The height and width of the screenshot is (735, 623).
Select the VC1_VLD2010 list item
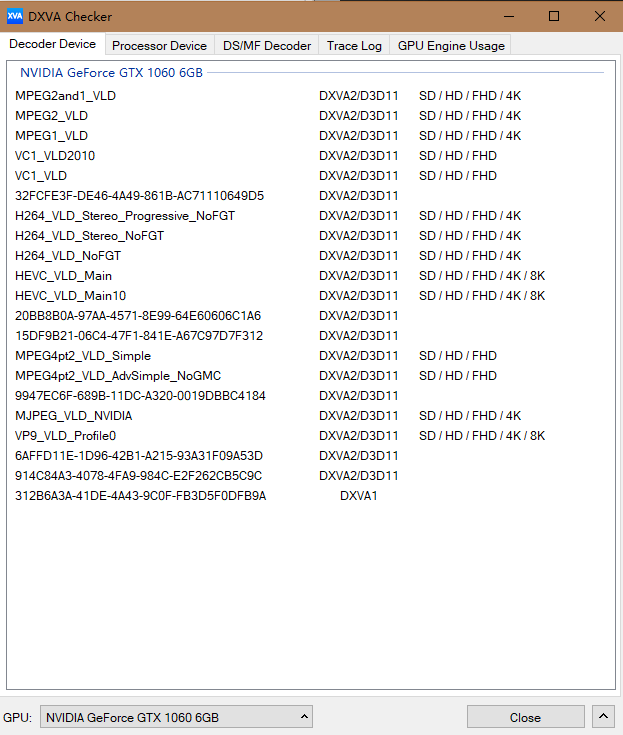56,155
